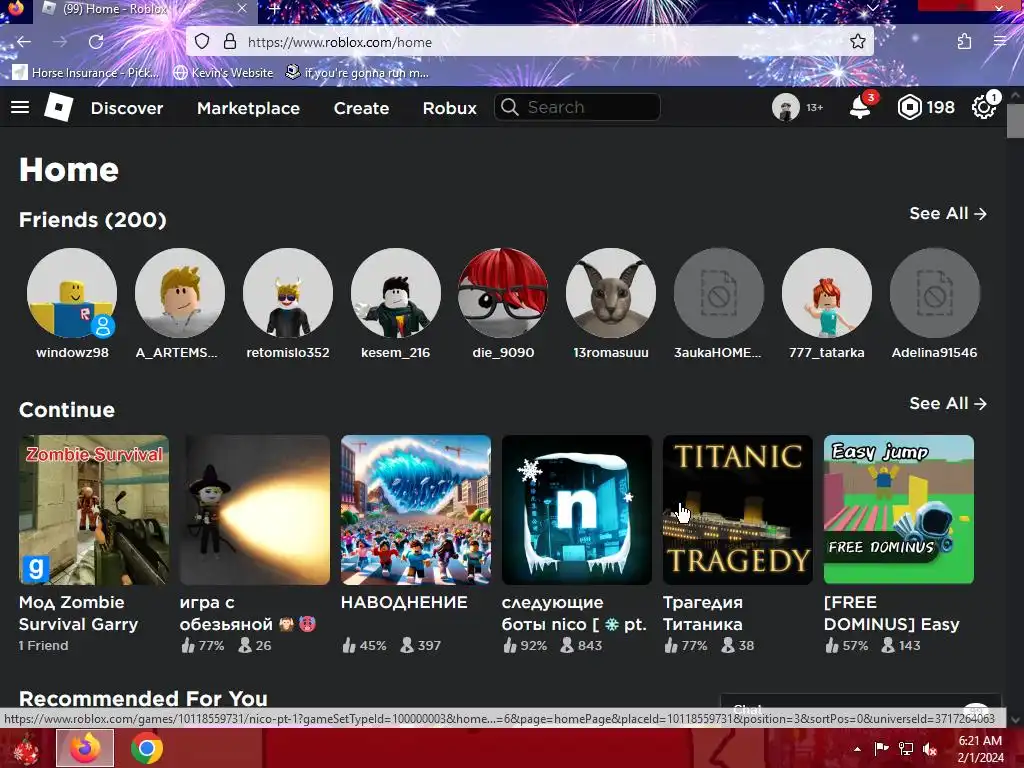
Task: Open the nico bots game thumbnail
Action: click(577, 510)
